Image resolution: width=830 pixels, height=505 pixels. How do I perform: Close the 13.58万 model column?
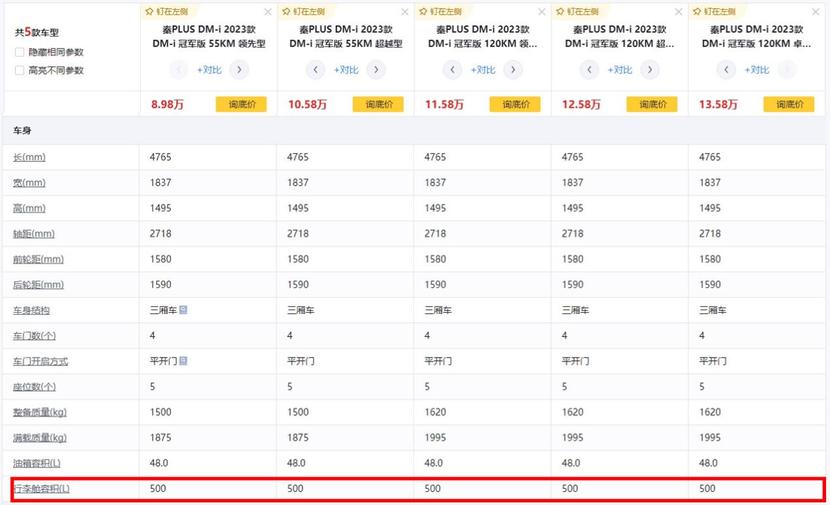tap(816, 12)
